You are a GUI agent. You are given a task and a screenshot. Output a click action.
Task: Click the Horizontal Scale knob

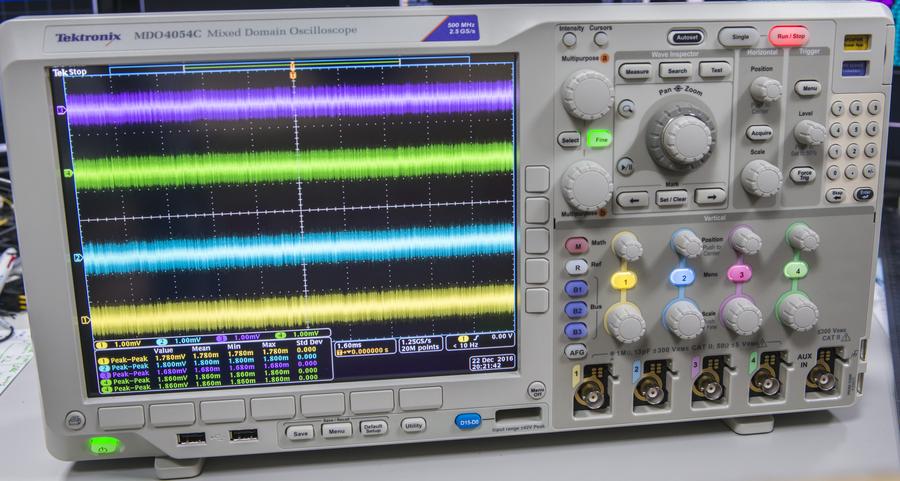pos(761,178)
